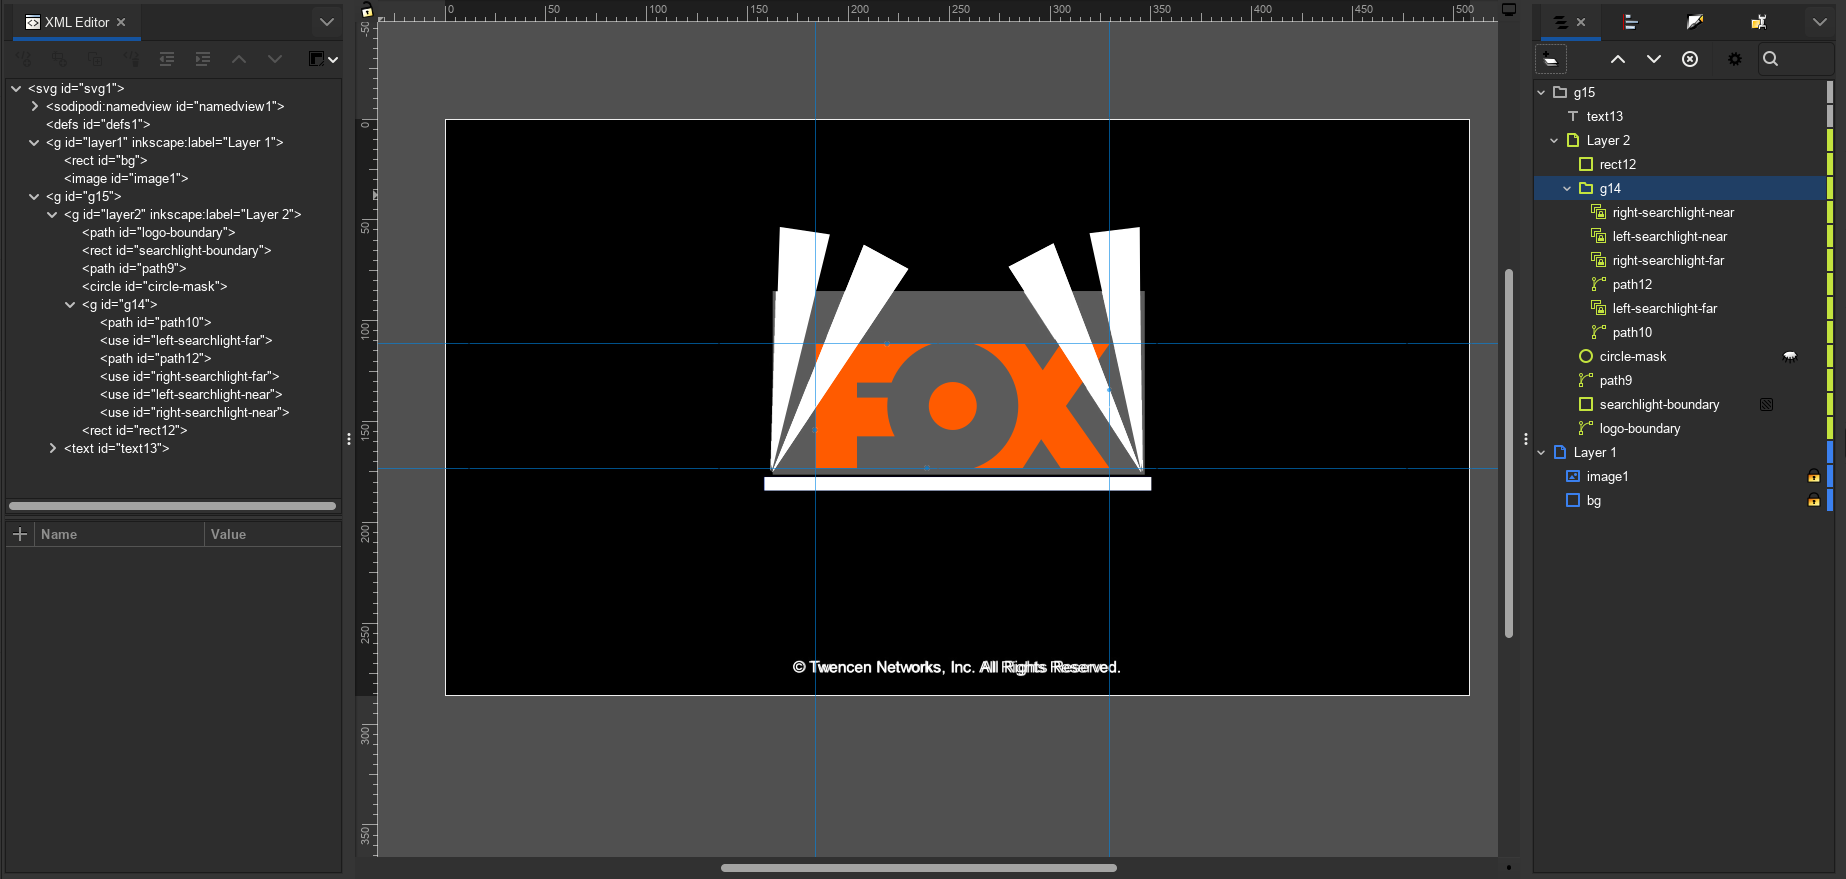Select the searchlight-boundary node in XML tree
This screenshot has height=879, width=1846.
pos(177,251)
